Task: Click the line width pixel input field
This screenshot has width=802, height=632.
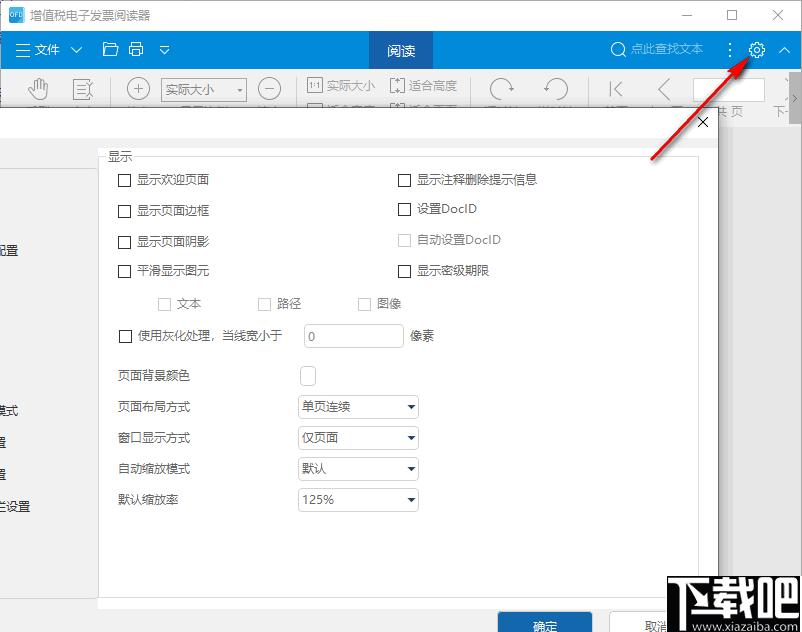Action: click(x=353, y=336)
